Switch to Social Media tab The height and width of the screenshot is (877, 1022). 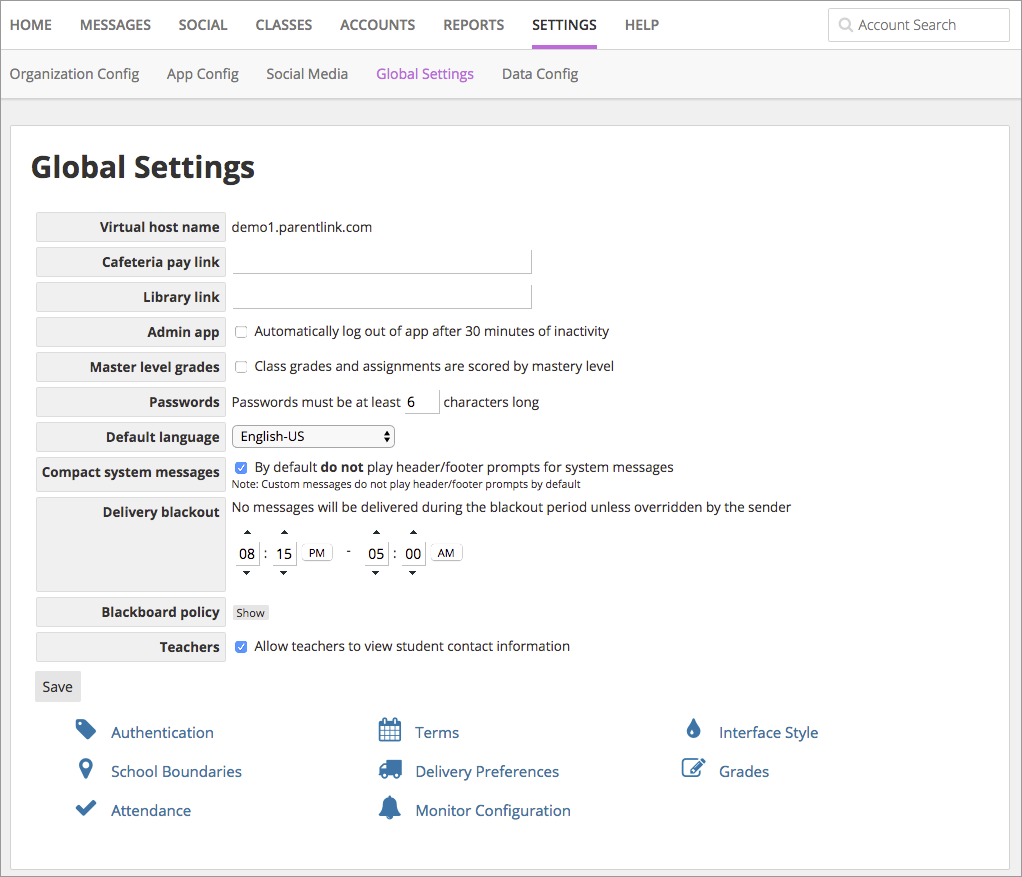tap(307, 74)
